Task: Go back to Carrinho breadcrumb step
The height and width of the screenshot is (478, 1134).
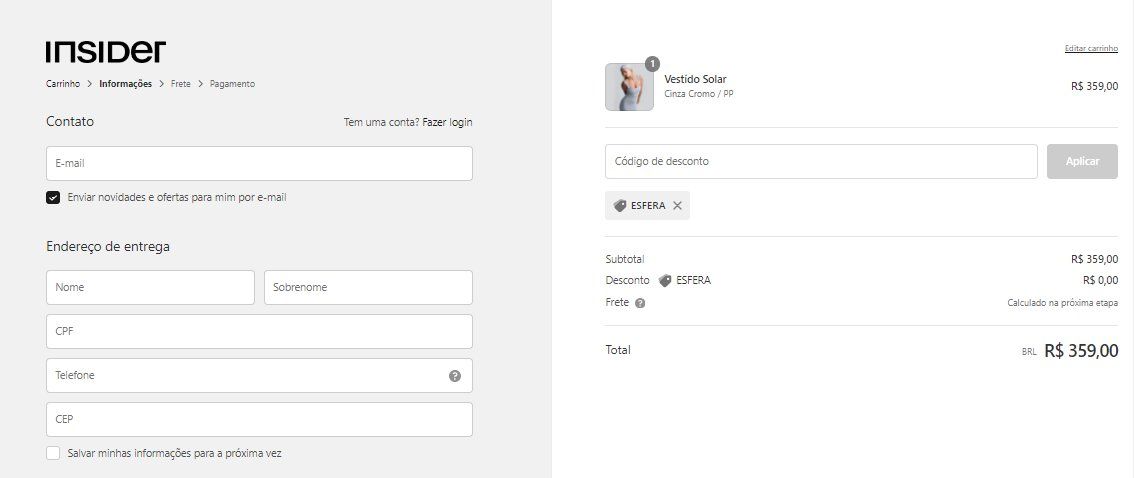Action: 63,84
